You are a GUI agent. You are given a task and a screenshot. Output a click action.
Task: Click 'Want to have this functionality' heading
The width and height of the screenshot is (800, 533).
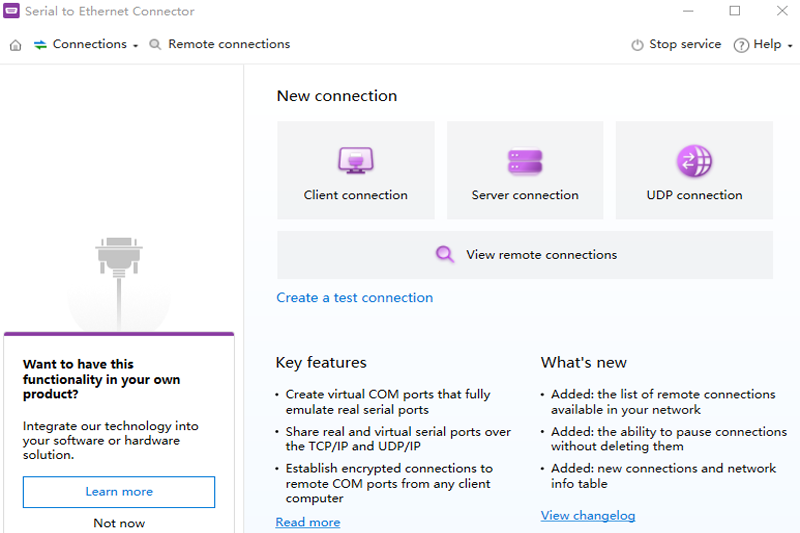pyautogui.click(x=102, y=379)
